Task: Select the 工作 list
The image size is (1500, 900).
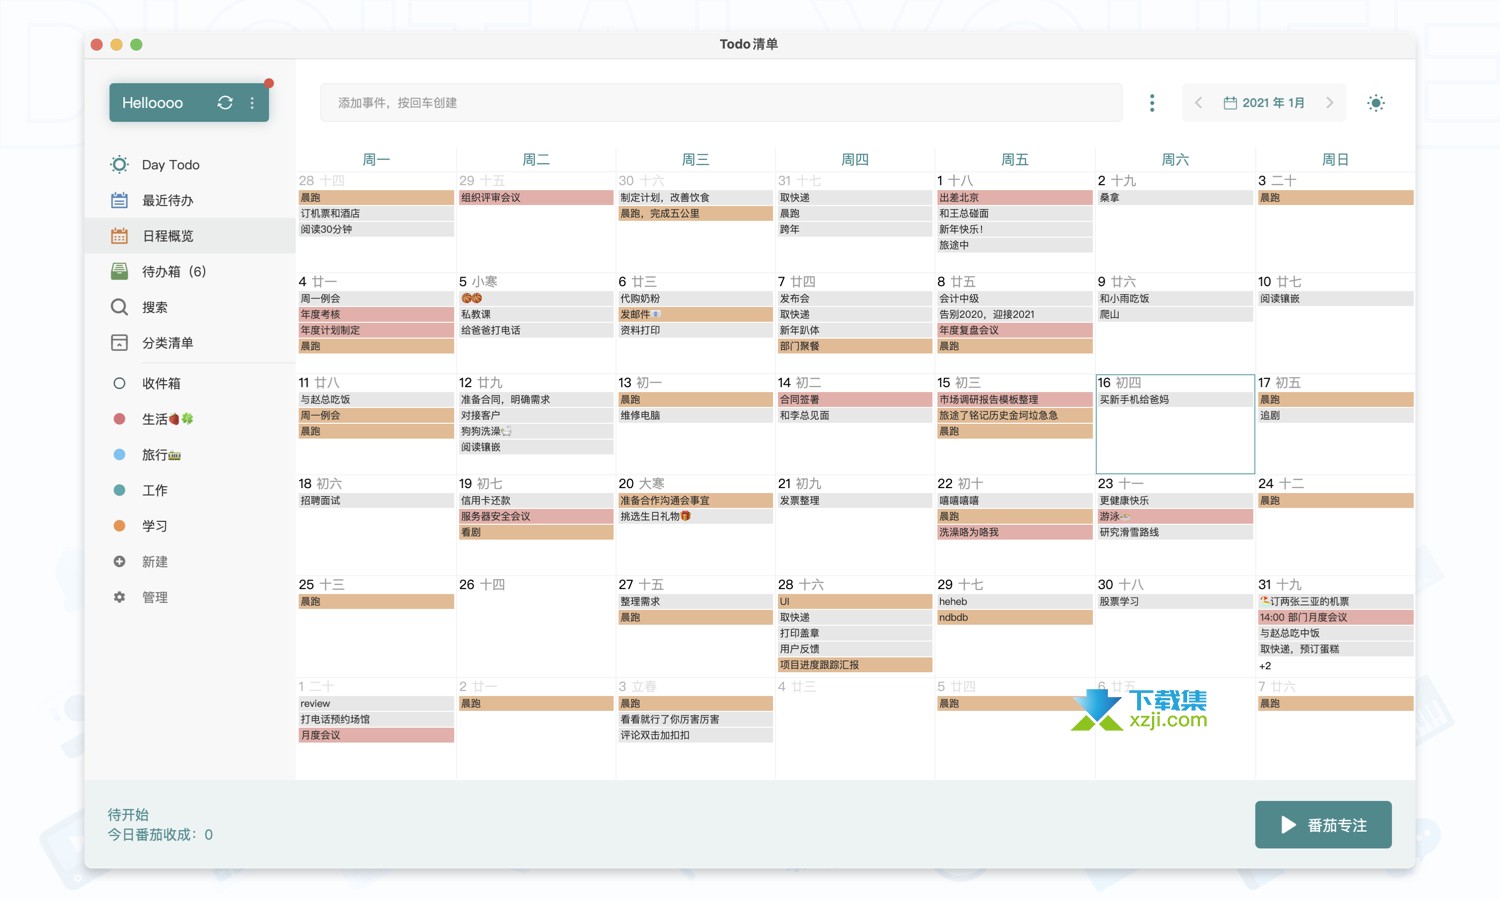Action: pos(154,491)
